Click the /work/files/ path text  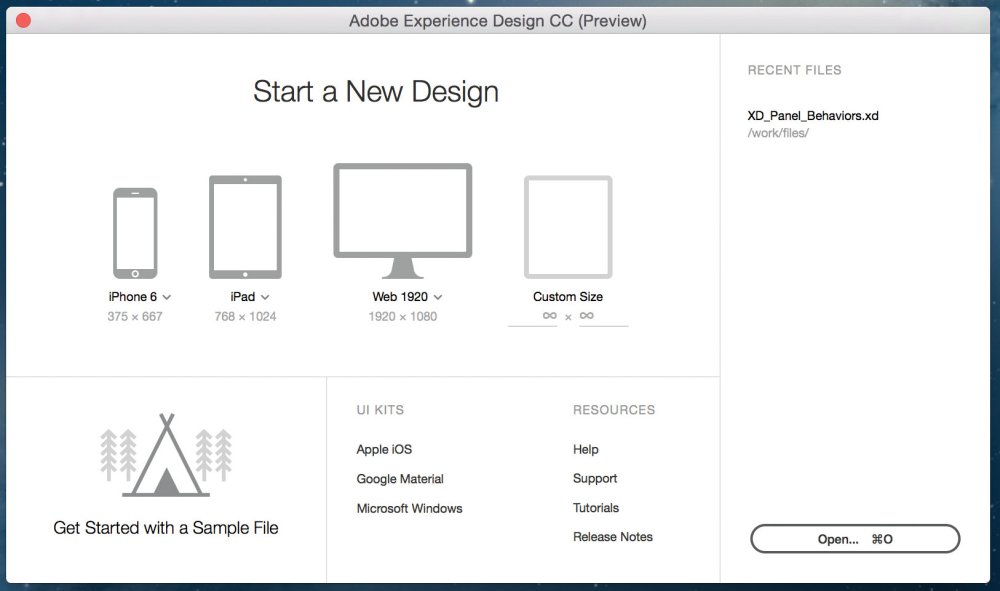tap(778, 133)
